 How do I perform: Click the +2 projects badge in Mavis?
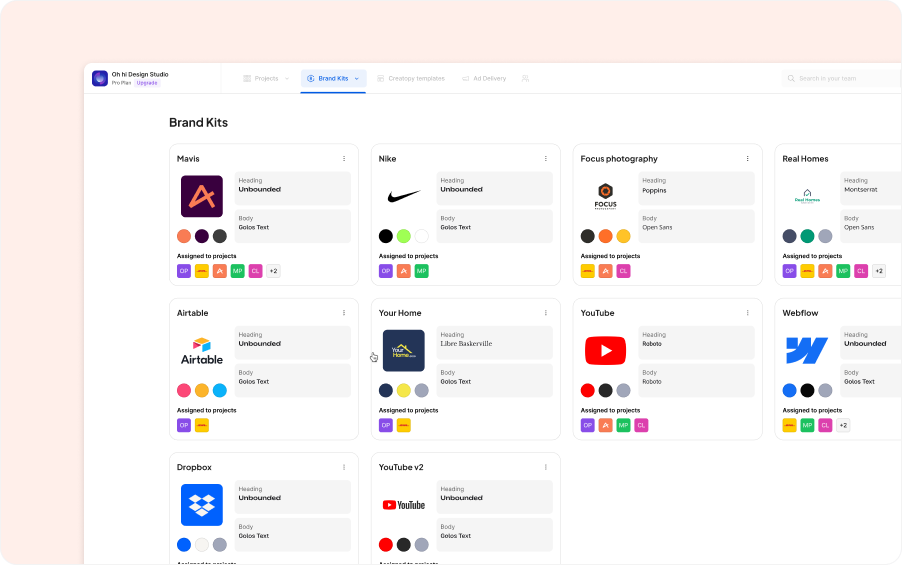[274, 271]
